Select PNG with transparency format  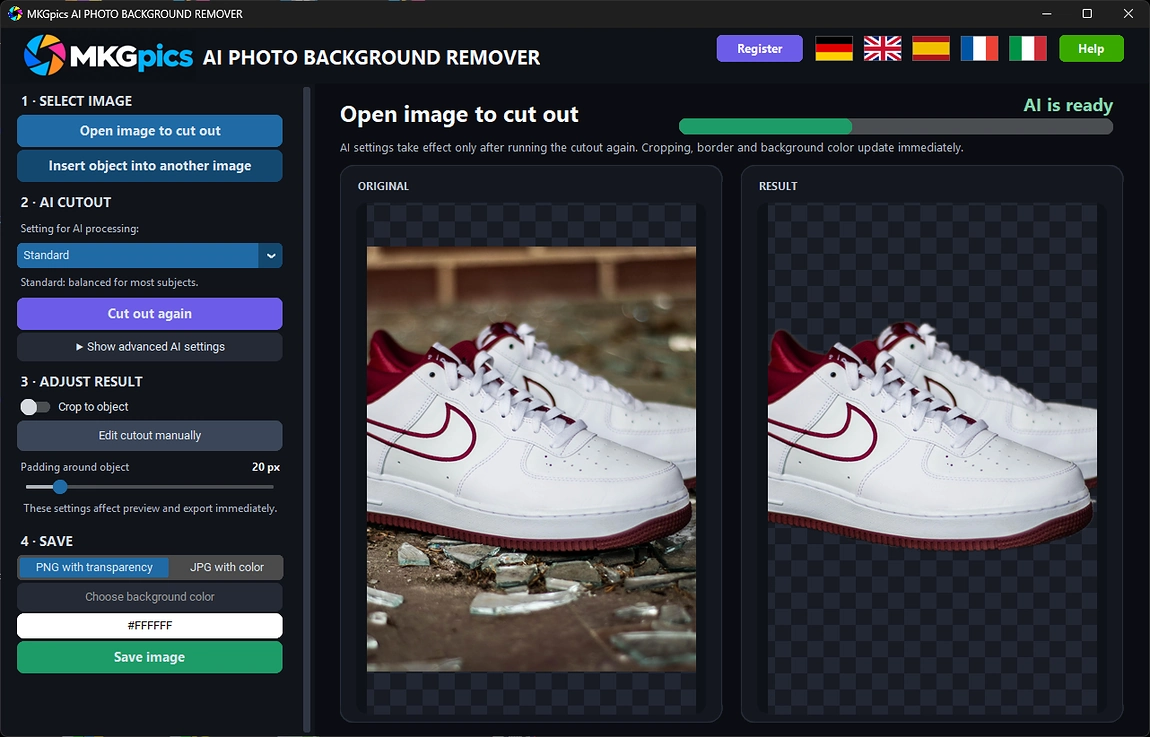click(x=94, y=567)
